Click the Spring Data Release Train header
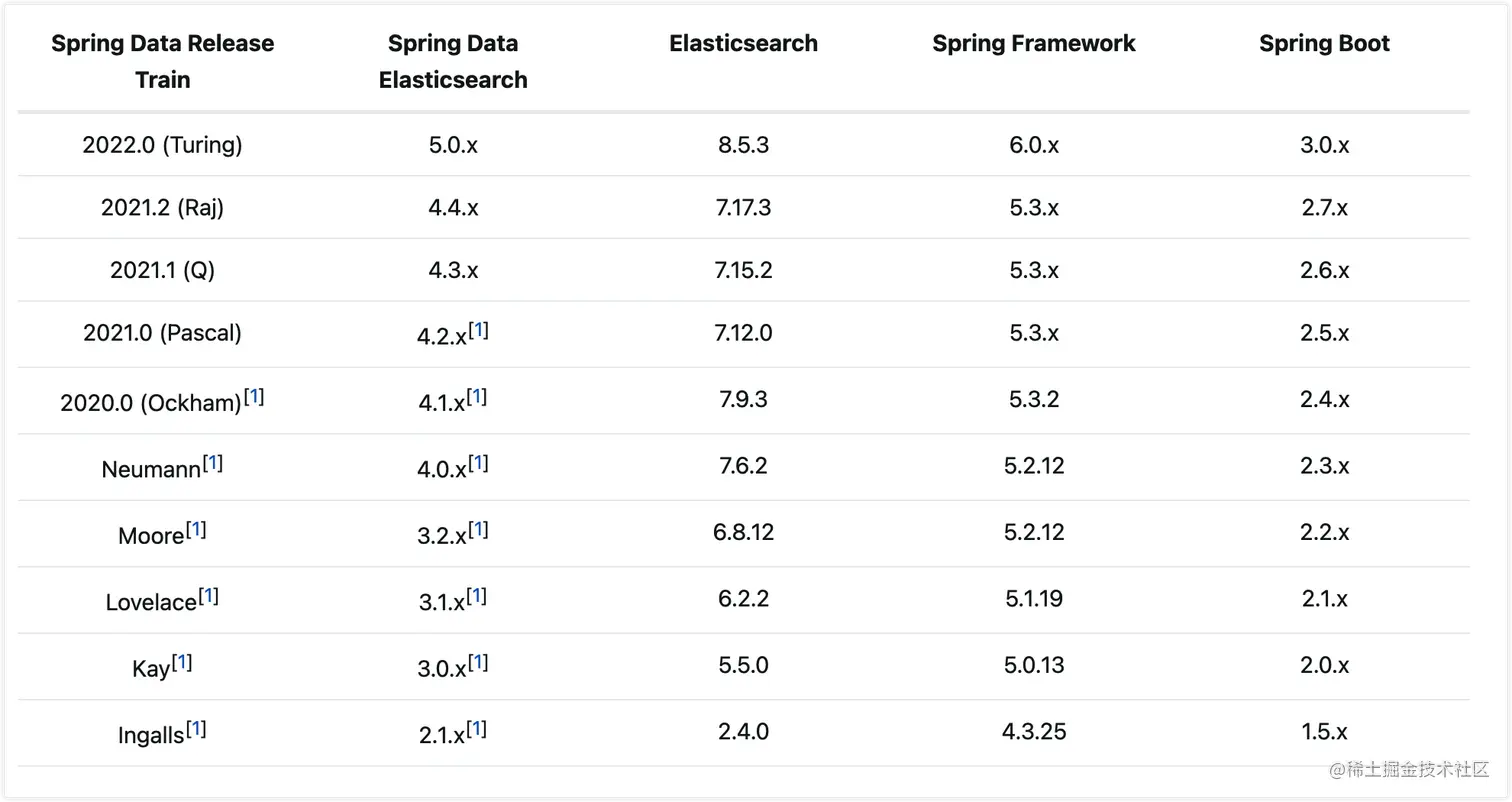 click(162, 61)
